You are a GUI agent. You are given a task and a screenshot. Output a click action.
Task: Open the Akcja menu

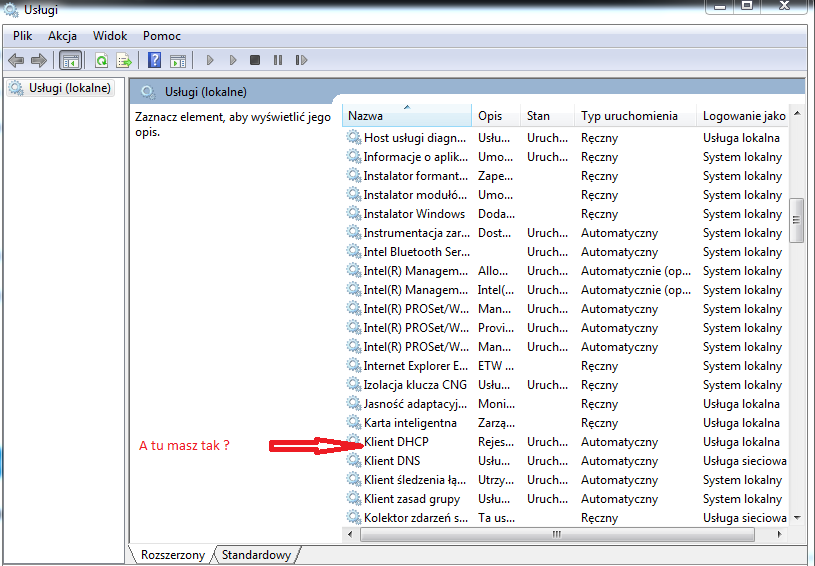tap(62, 35)
